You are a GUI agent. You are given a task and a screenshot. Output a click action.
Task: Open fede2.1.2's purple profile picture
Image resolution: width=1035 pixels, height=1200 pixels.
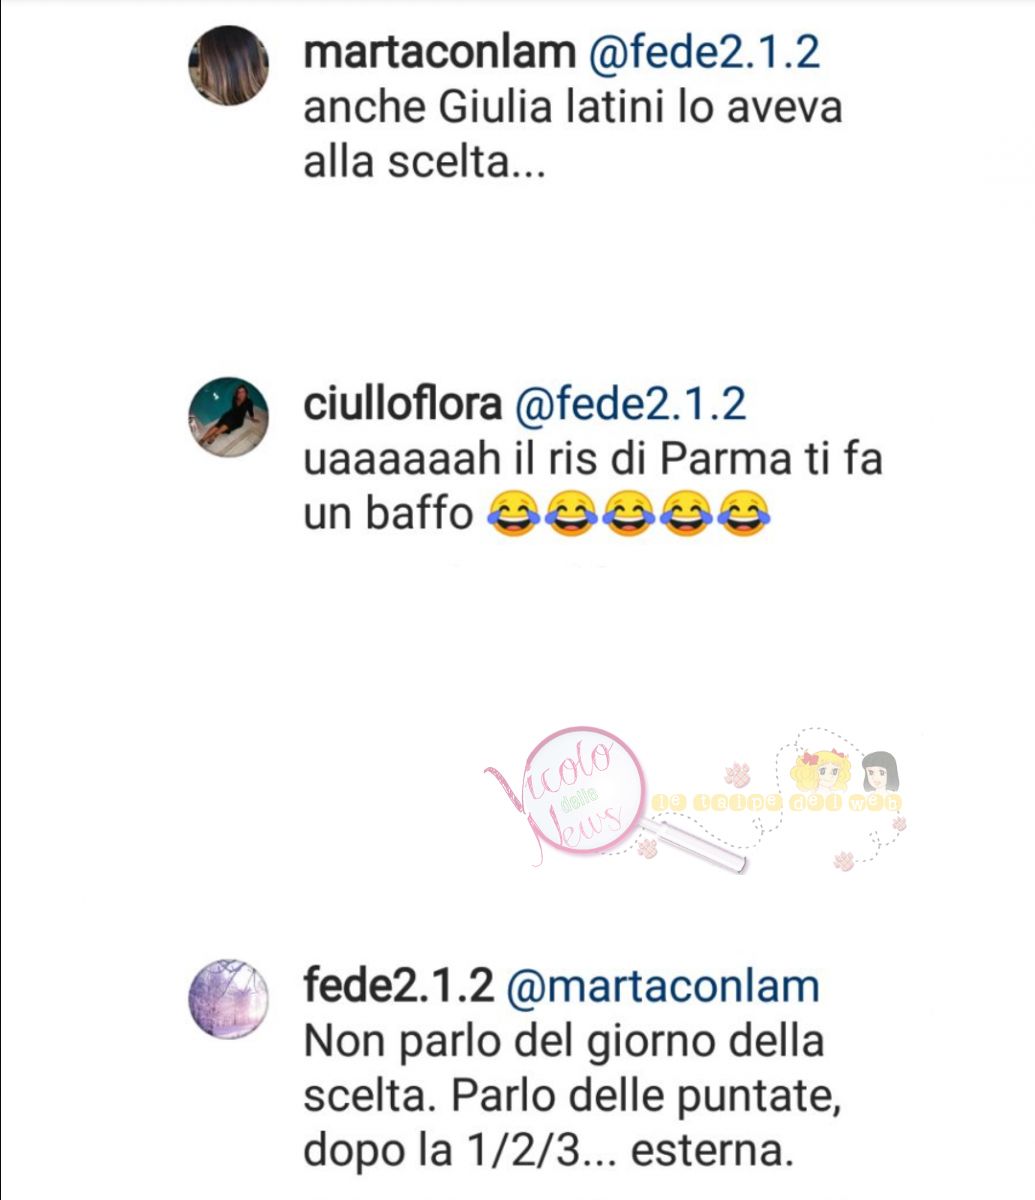pos(229,999)
